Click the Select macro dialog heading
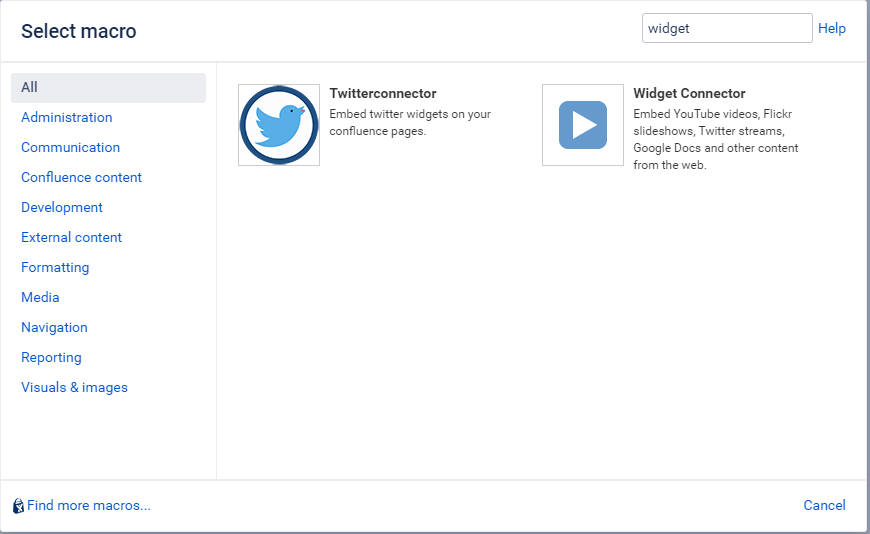This screenshot has height=534, width=870. 79,31
